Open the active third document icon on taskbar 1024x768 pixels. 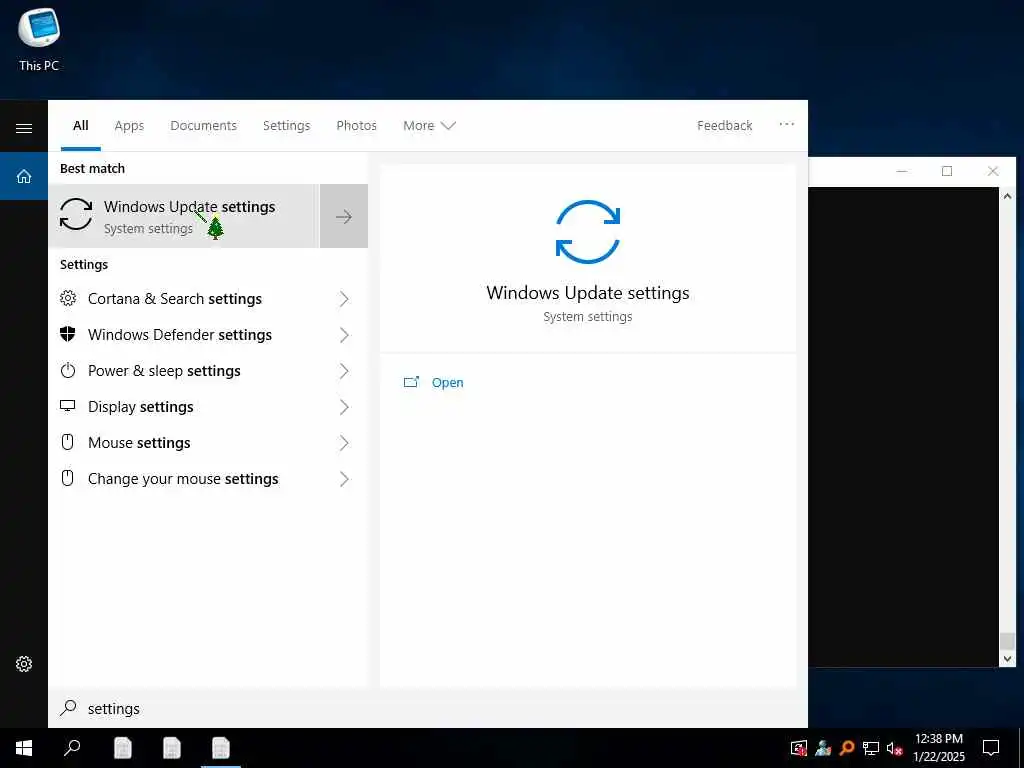(221, 748)
